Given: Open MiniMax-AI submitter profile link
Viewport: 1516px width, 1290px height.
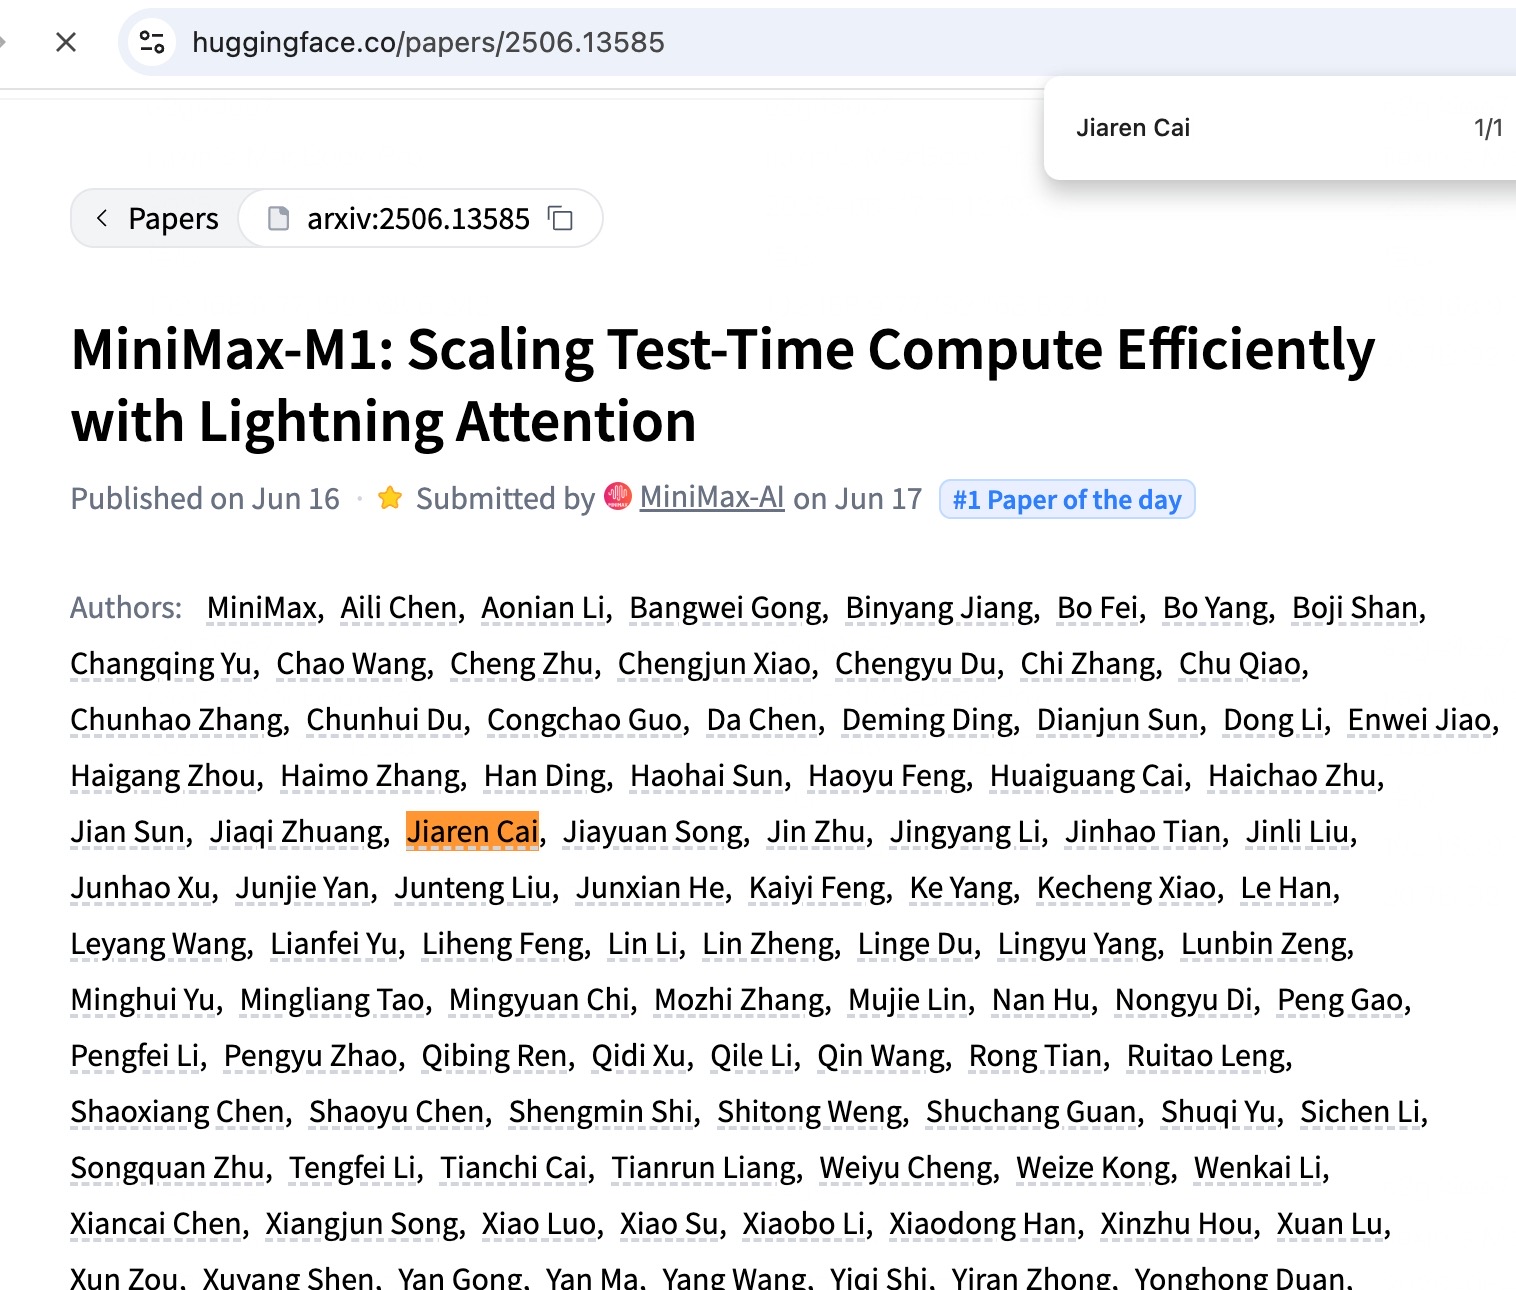Looking at the screenshot, I should coord(711,497).
